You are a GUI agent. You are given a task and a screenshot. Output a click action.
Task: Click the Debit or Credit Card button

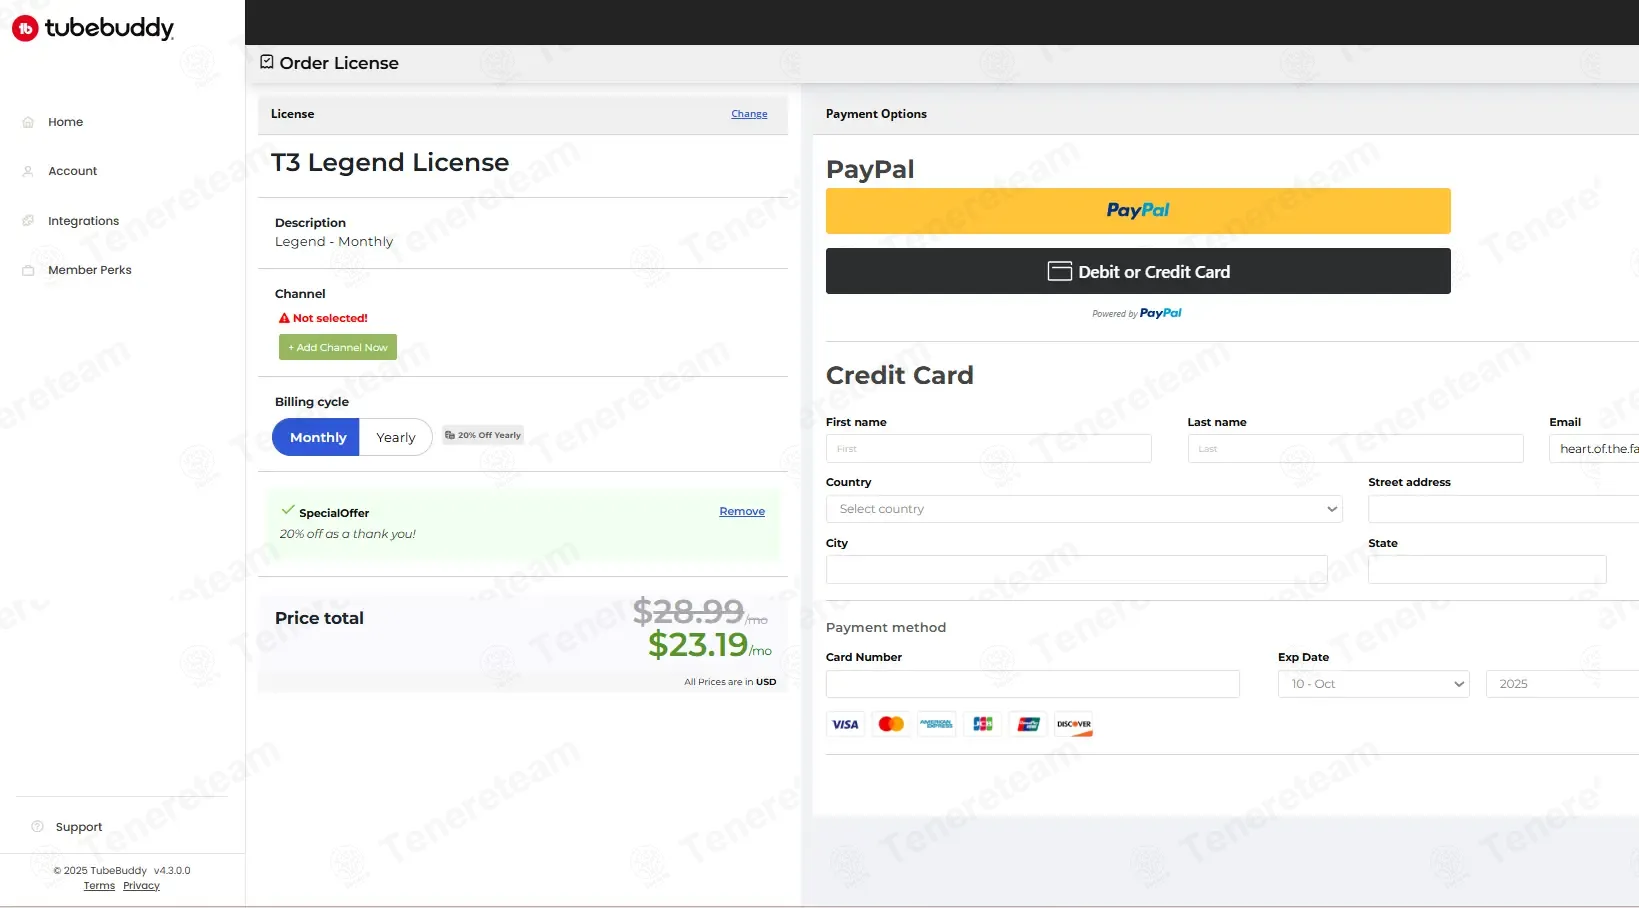pyautogui.click(x=1138, y=271)
